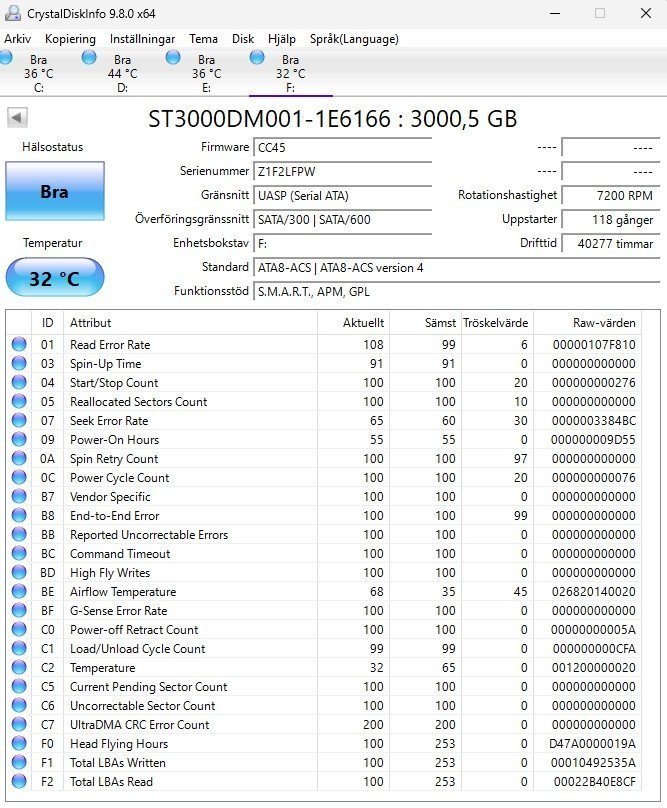
Task: Click the Serienummer field value
Action: pyautogui.click(x=342, y=171)
